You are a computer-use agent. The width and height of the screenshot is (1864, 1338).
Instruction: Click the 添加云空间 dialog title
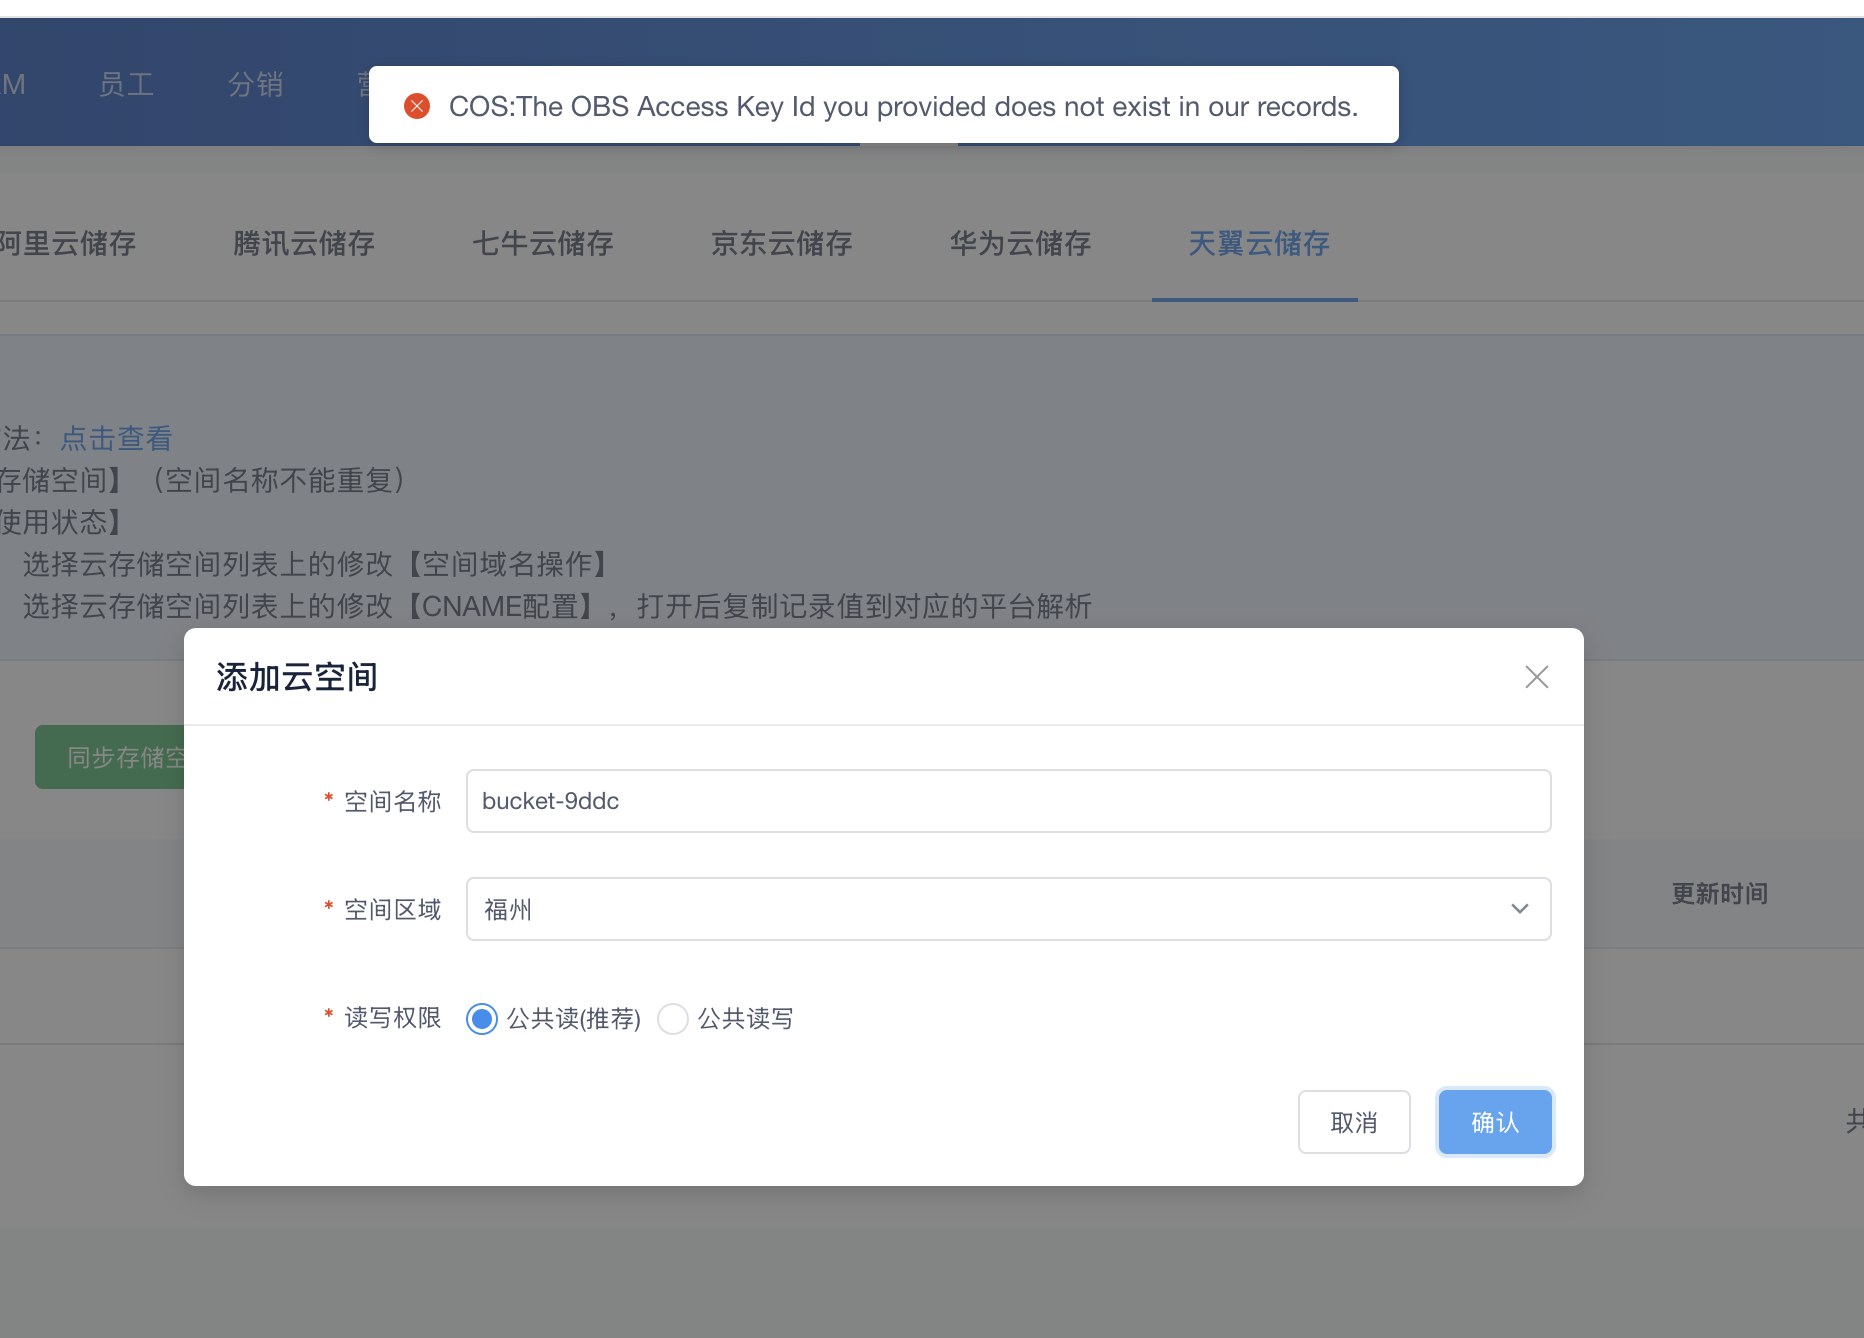[x=297, y=677]
